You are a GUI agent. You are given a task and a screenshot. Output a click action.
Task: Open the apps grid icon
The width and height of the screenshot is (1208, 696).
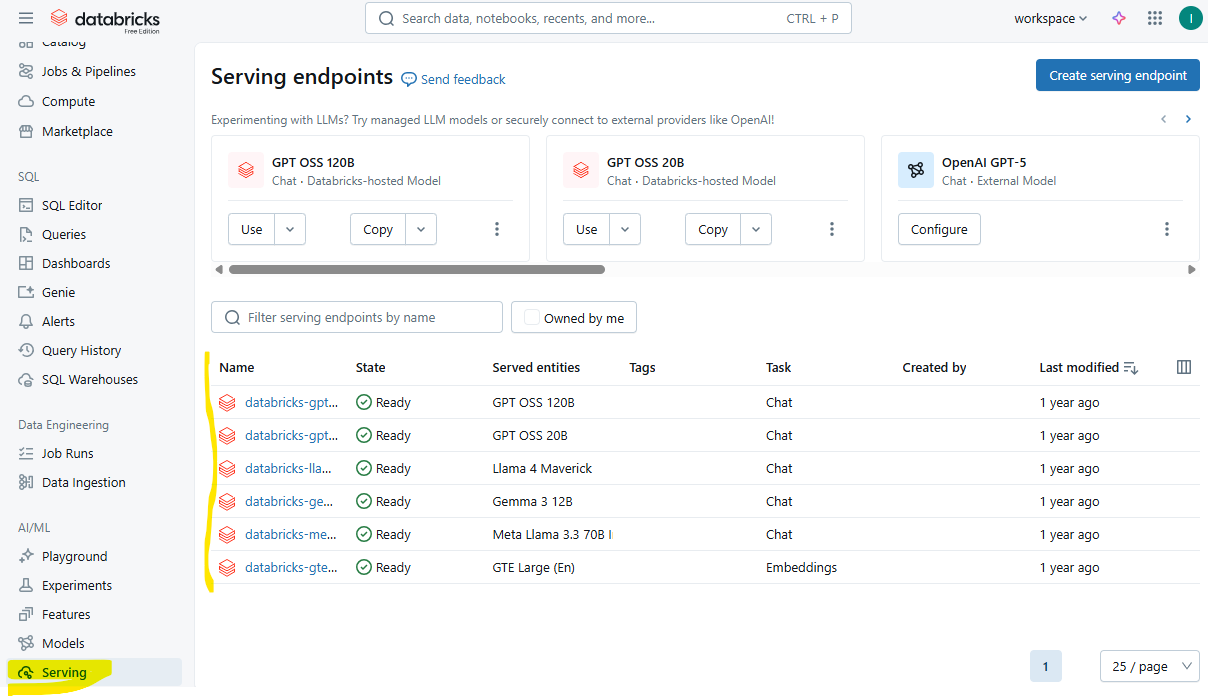tap(1155, 18)
